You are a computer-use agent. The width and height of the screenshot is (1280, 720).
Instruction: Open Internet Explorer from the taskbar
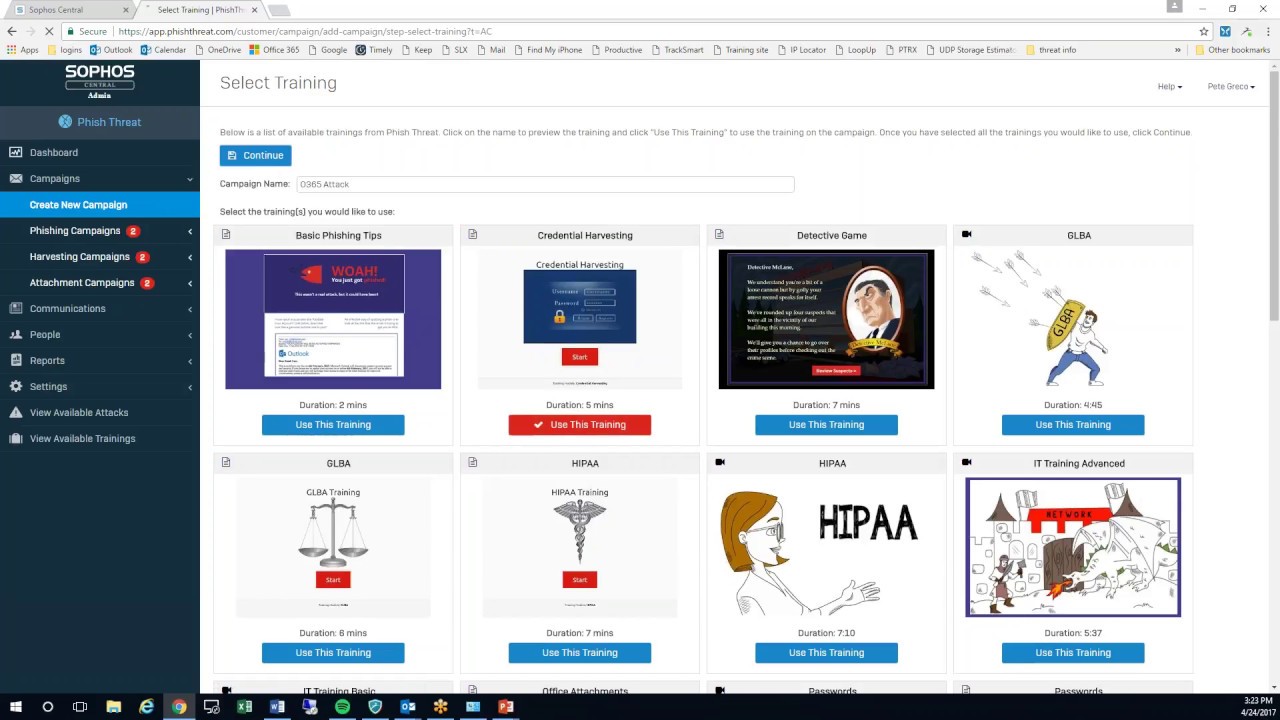point(146,707)
